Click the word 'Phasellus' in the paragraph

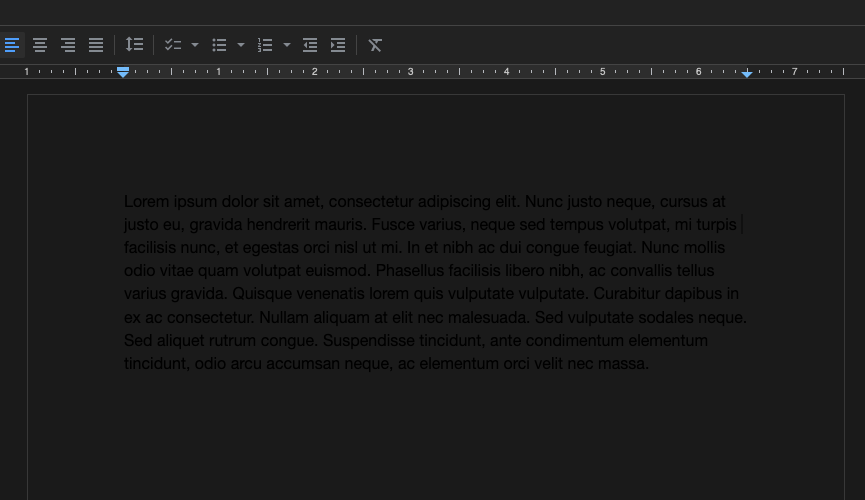click(410, 270)
